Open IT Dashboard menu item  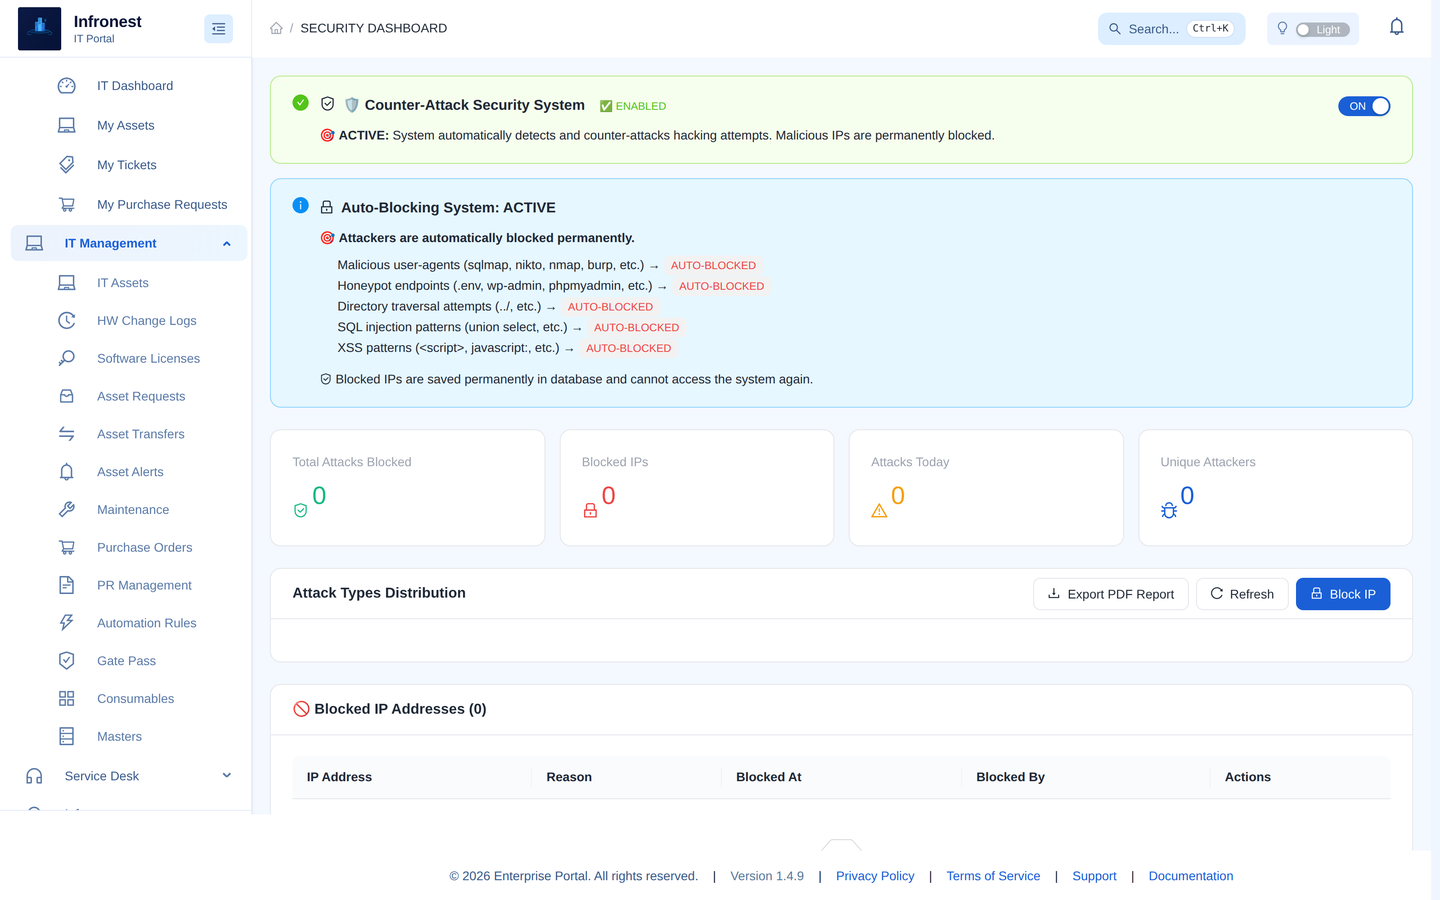[135, 86]
